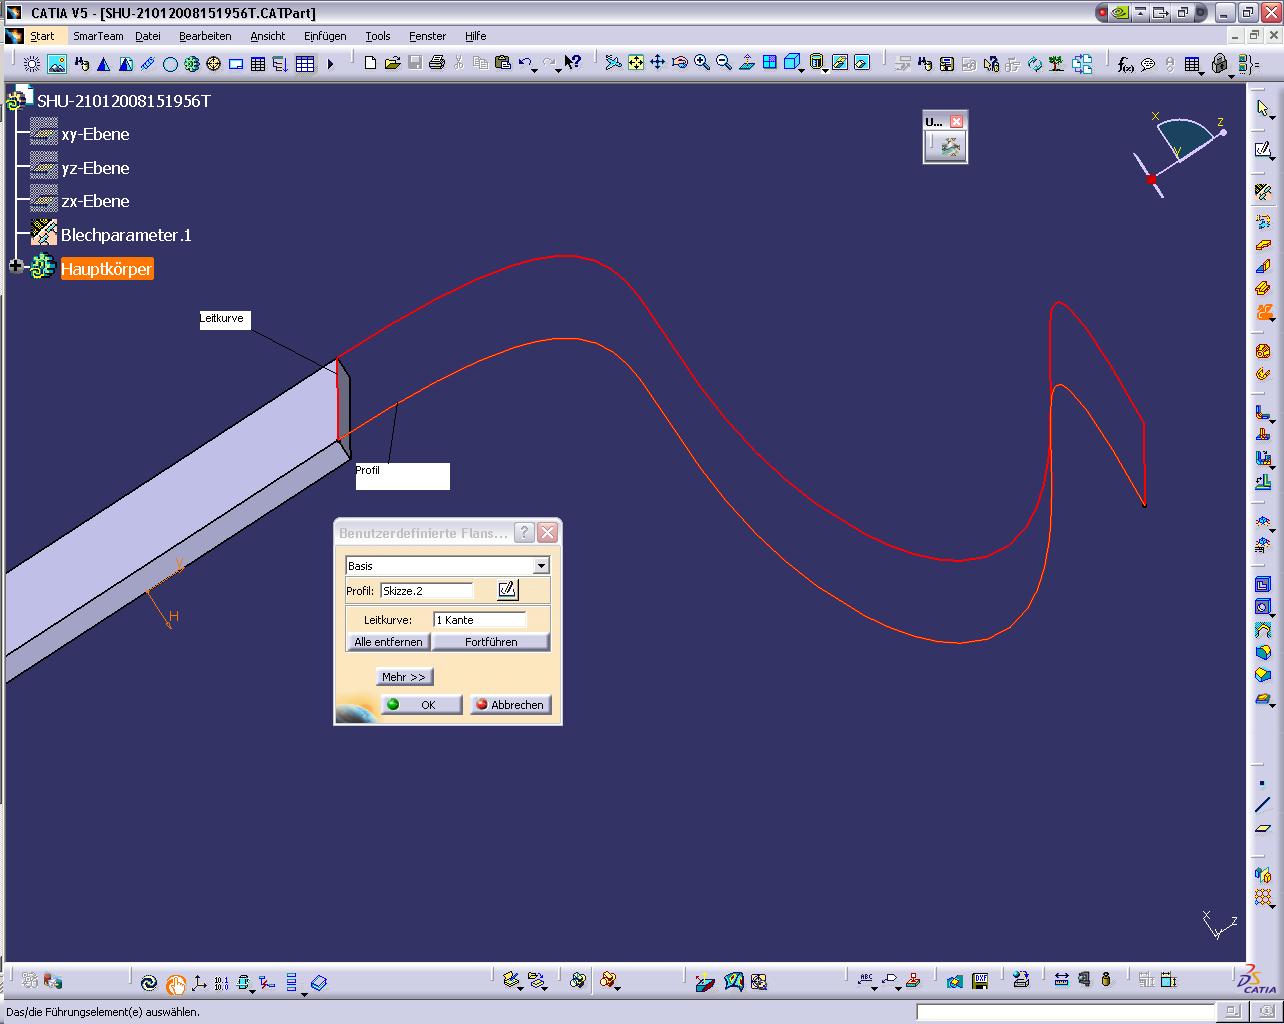This screenshot has width=1284, height=1024.
Task: Open the Einfügen menu
Action: [x=325, y=36]
